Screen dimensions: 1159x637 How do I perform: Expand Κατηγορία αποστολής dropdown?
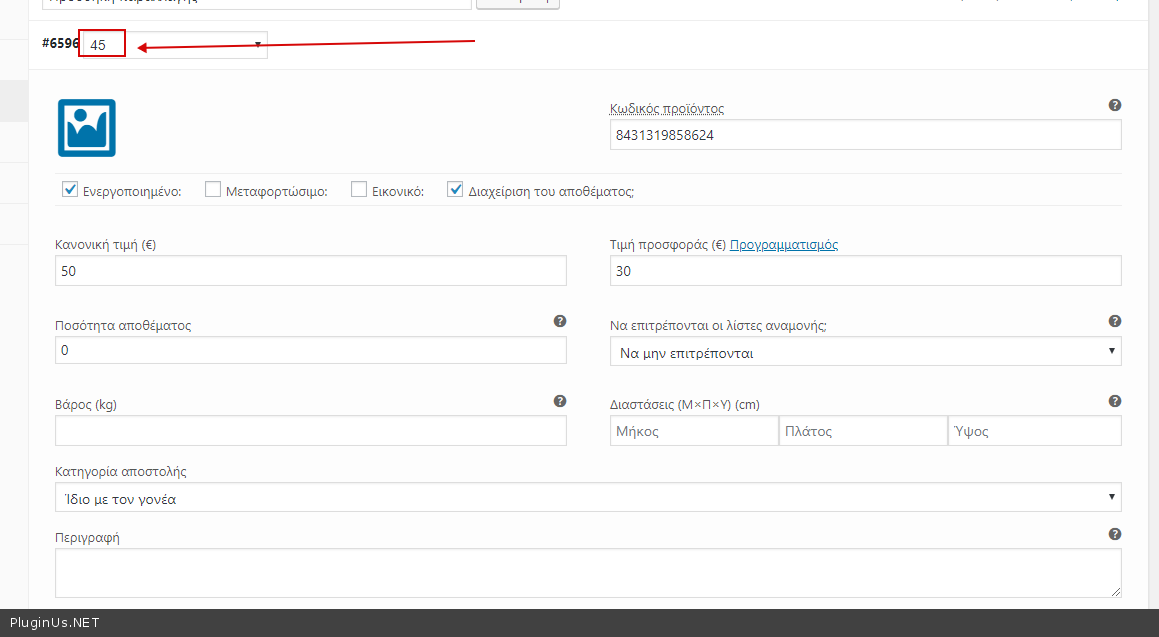588,498
